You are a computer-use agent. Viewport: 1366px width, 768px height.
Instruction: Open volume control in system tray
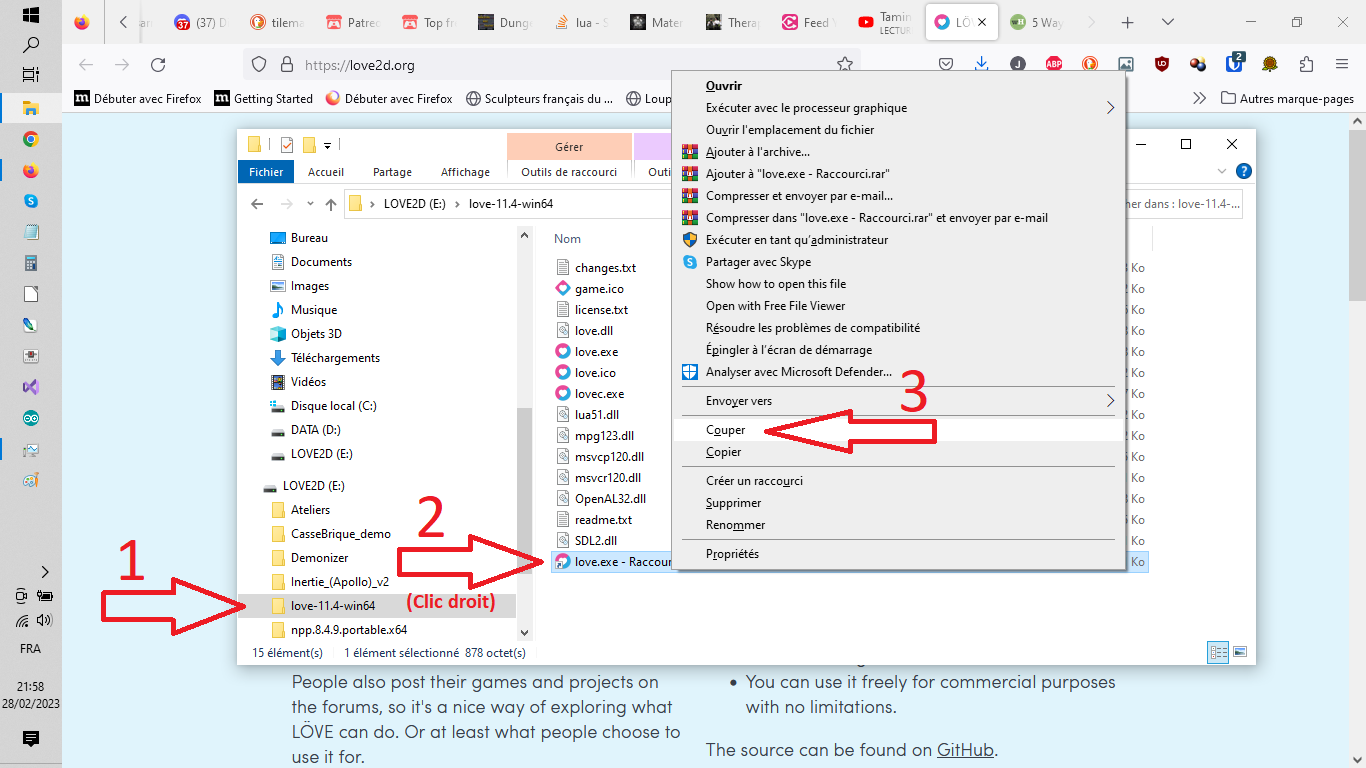click(44, 620)
